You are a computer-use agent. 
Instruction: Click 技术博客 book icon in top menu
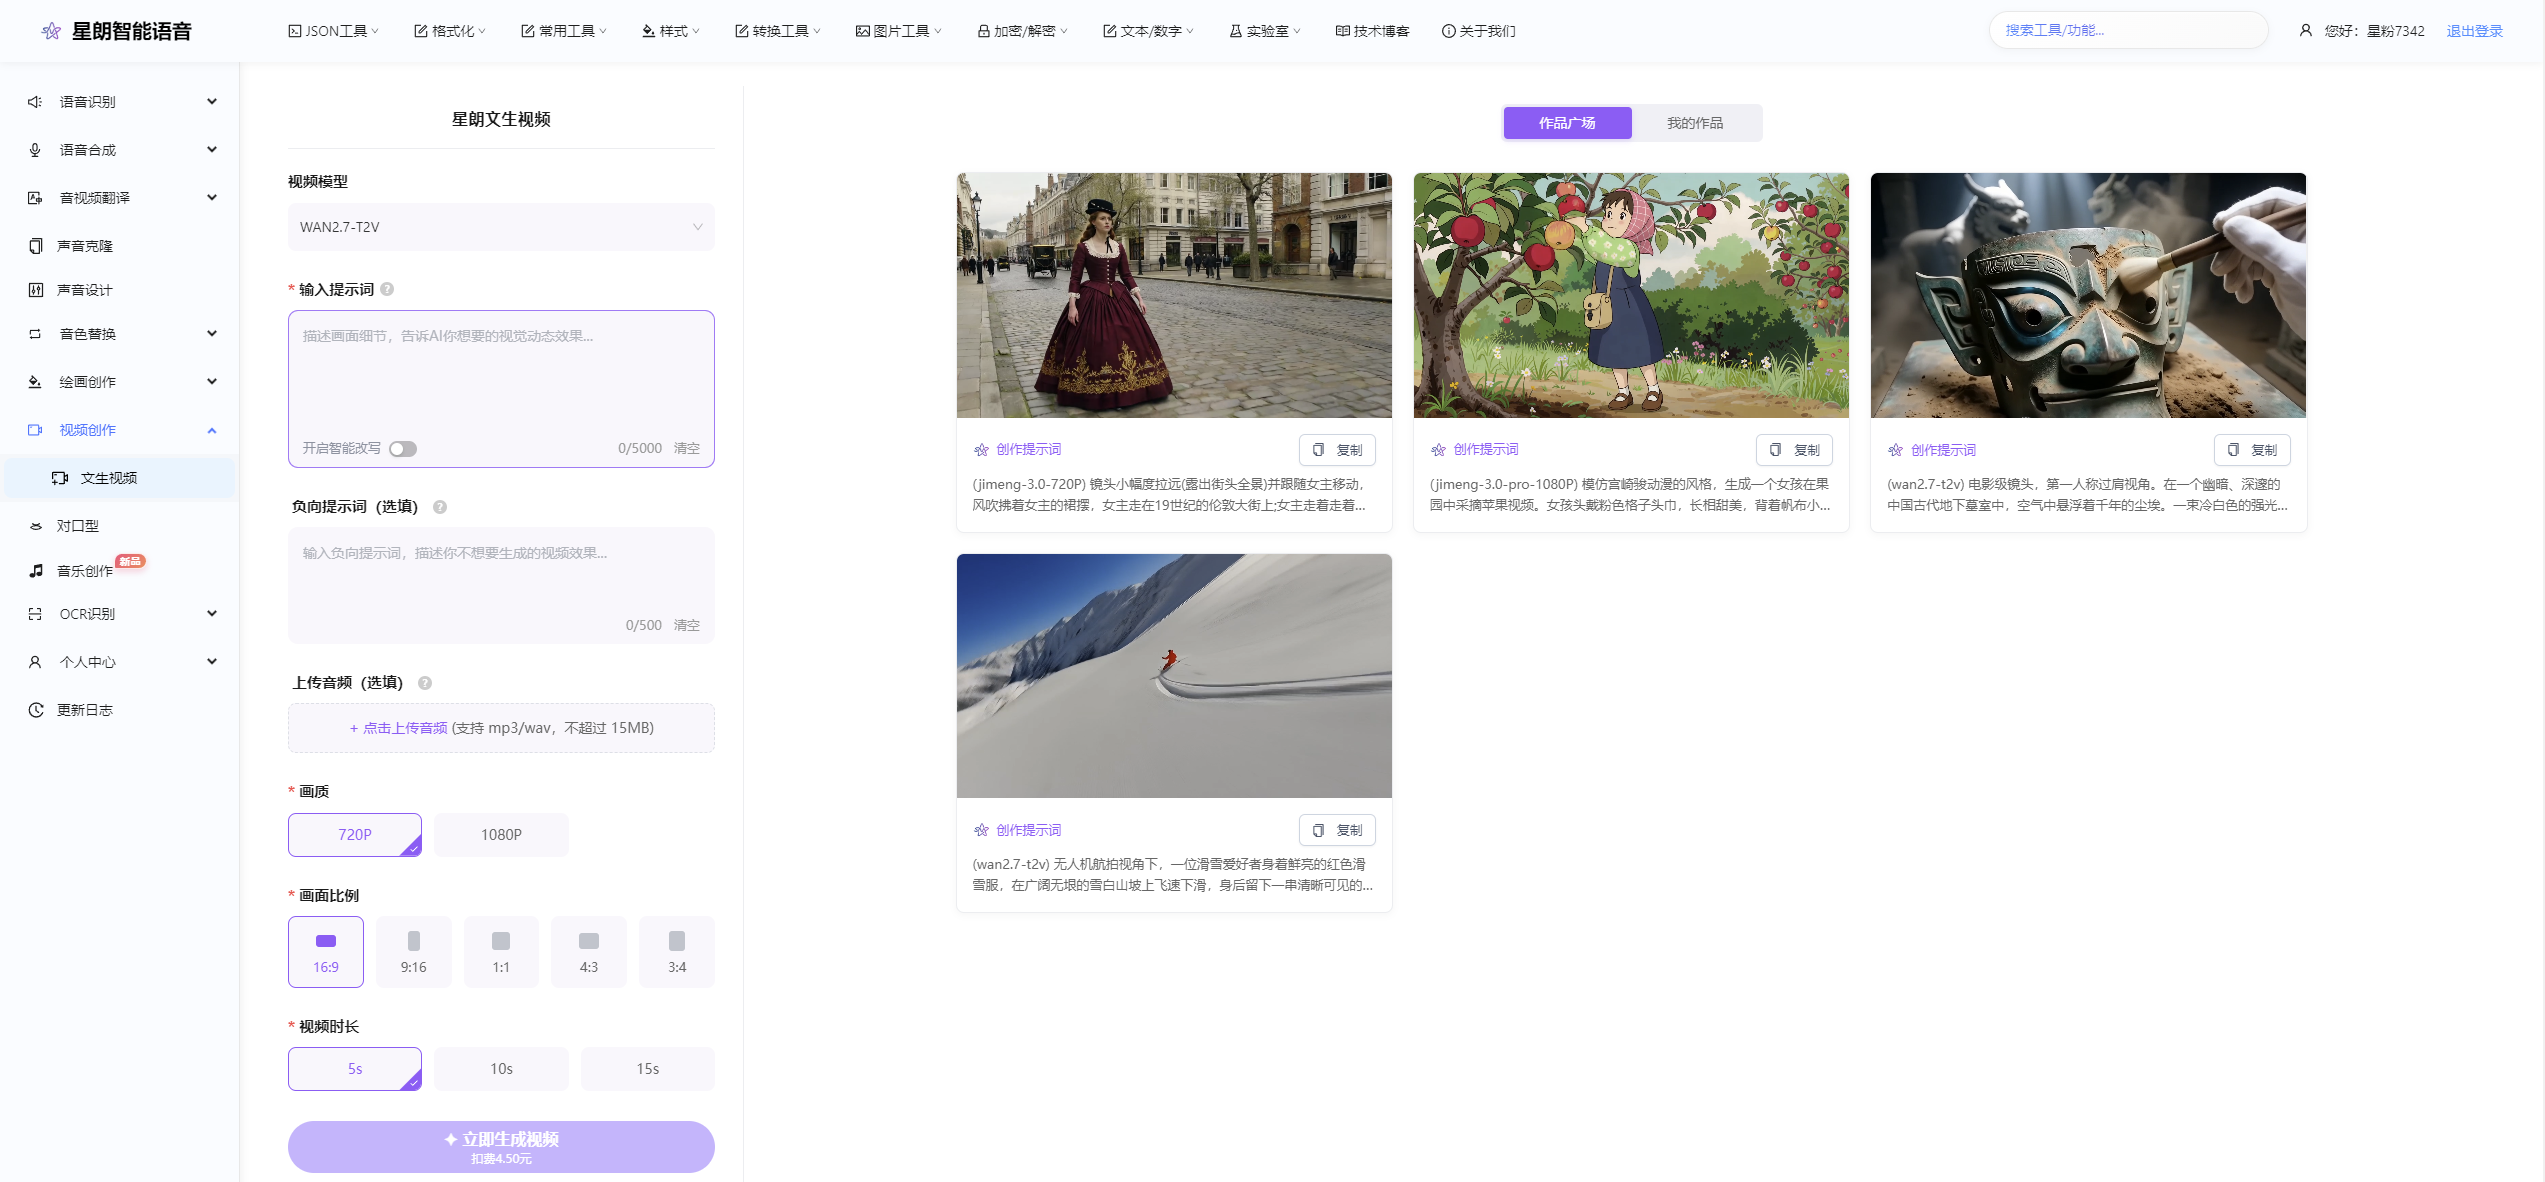pyautogui.click(x=1343, y=31)
